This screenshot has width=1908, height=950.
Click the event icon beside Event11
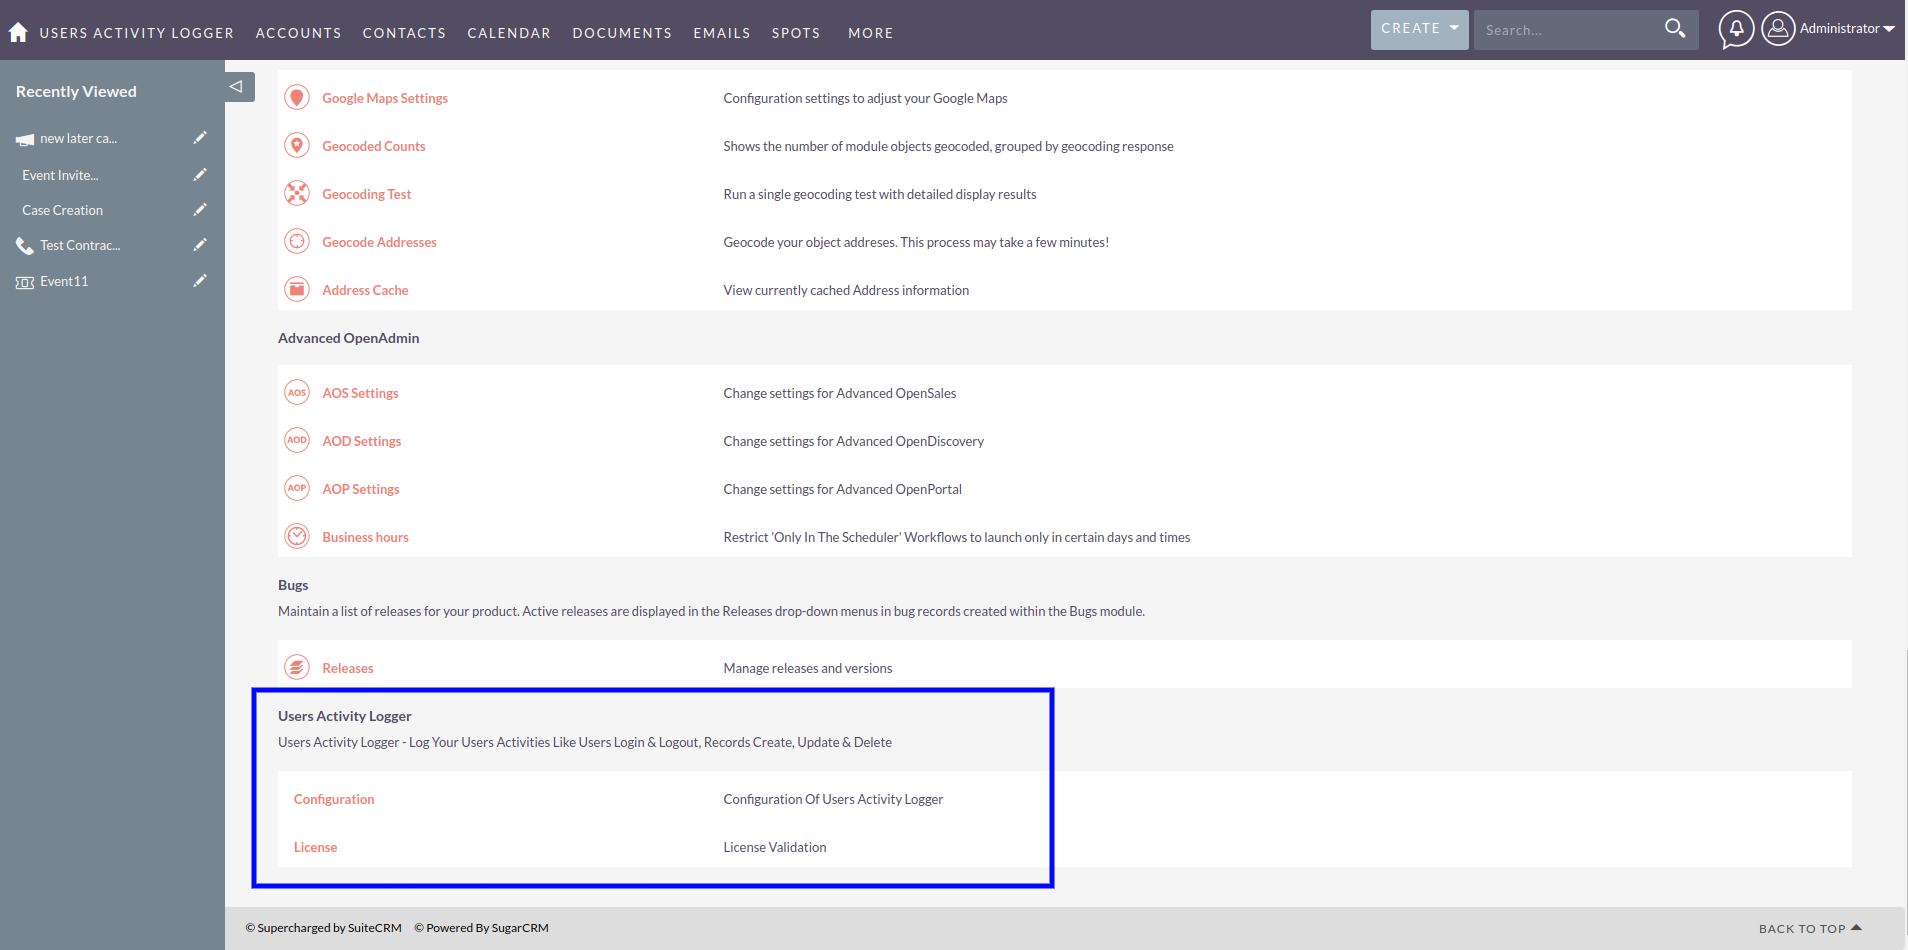click(x=25, y=282)
